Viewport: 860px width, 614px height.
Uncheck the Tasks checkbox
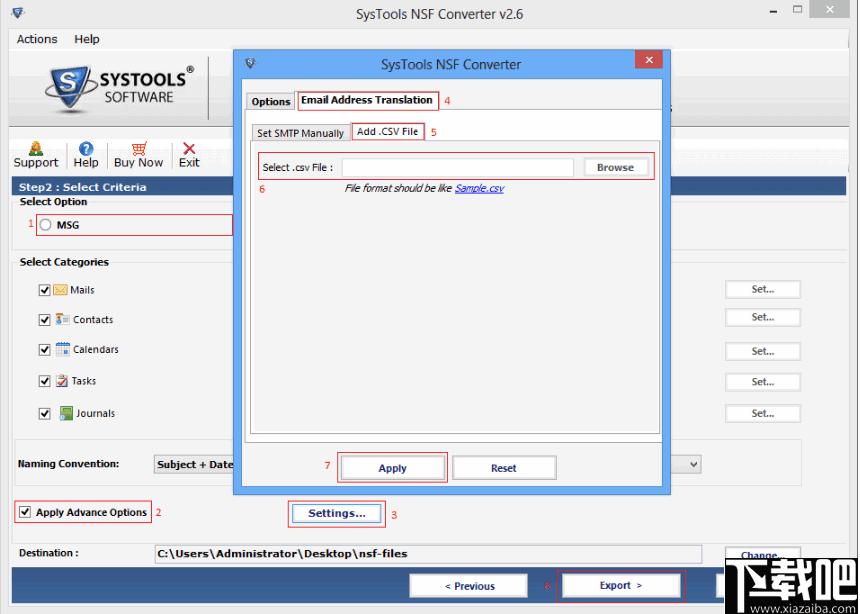click(x=44, y=381)
